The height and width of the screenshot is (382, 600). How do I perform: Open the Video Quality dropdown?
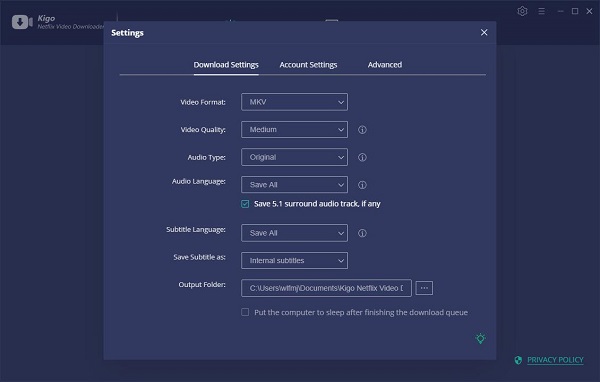[x=294, y=130]
